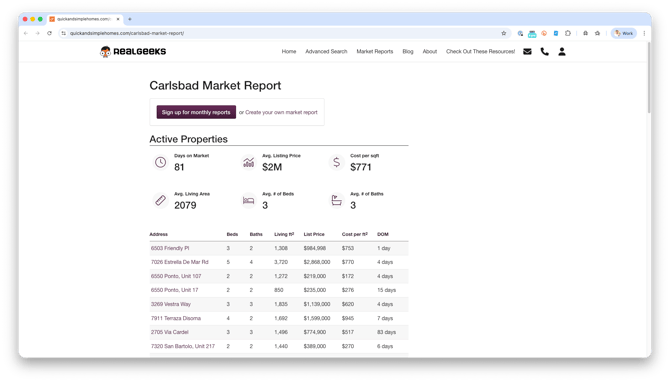Open the 6550 Ponto, Unit 107 listing
Screen dimensions: 670x382
(x=176, y=276)
